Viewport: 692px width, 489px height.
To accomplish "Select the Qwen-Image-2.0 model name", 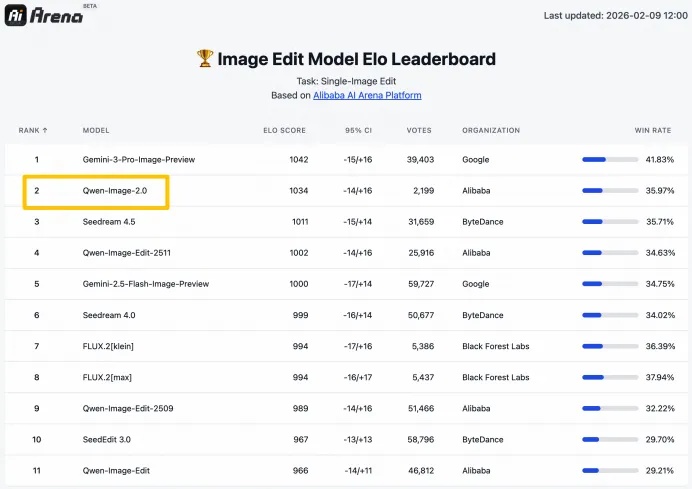I will (116, 190).
